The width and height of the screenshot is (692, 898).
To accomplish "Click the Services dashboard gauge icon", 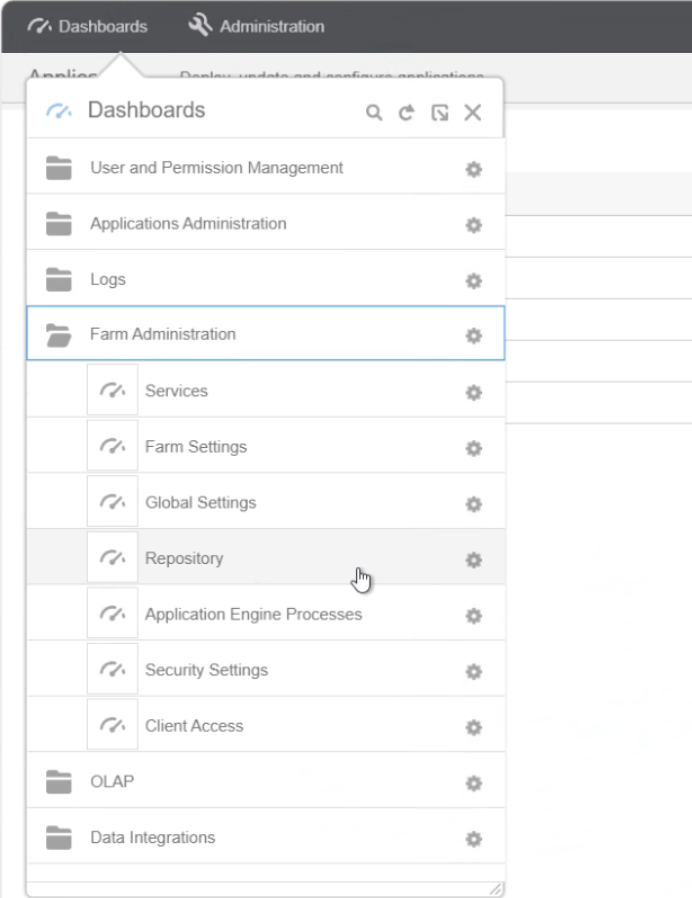I will [112, 390].
